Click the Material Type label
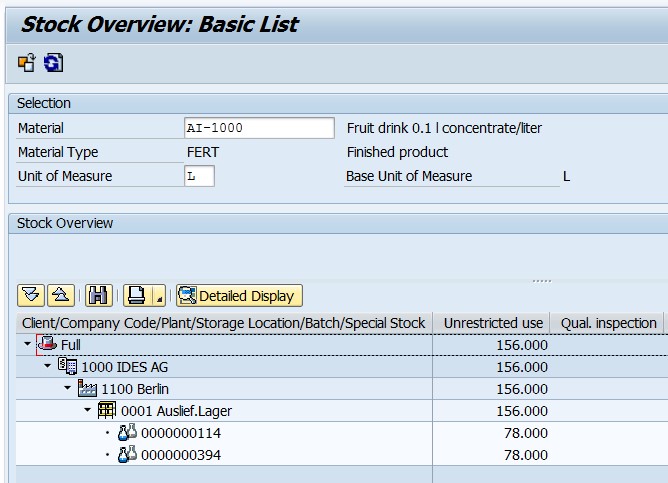The image size is (668, 483). [58, 152]
